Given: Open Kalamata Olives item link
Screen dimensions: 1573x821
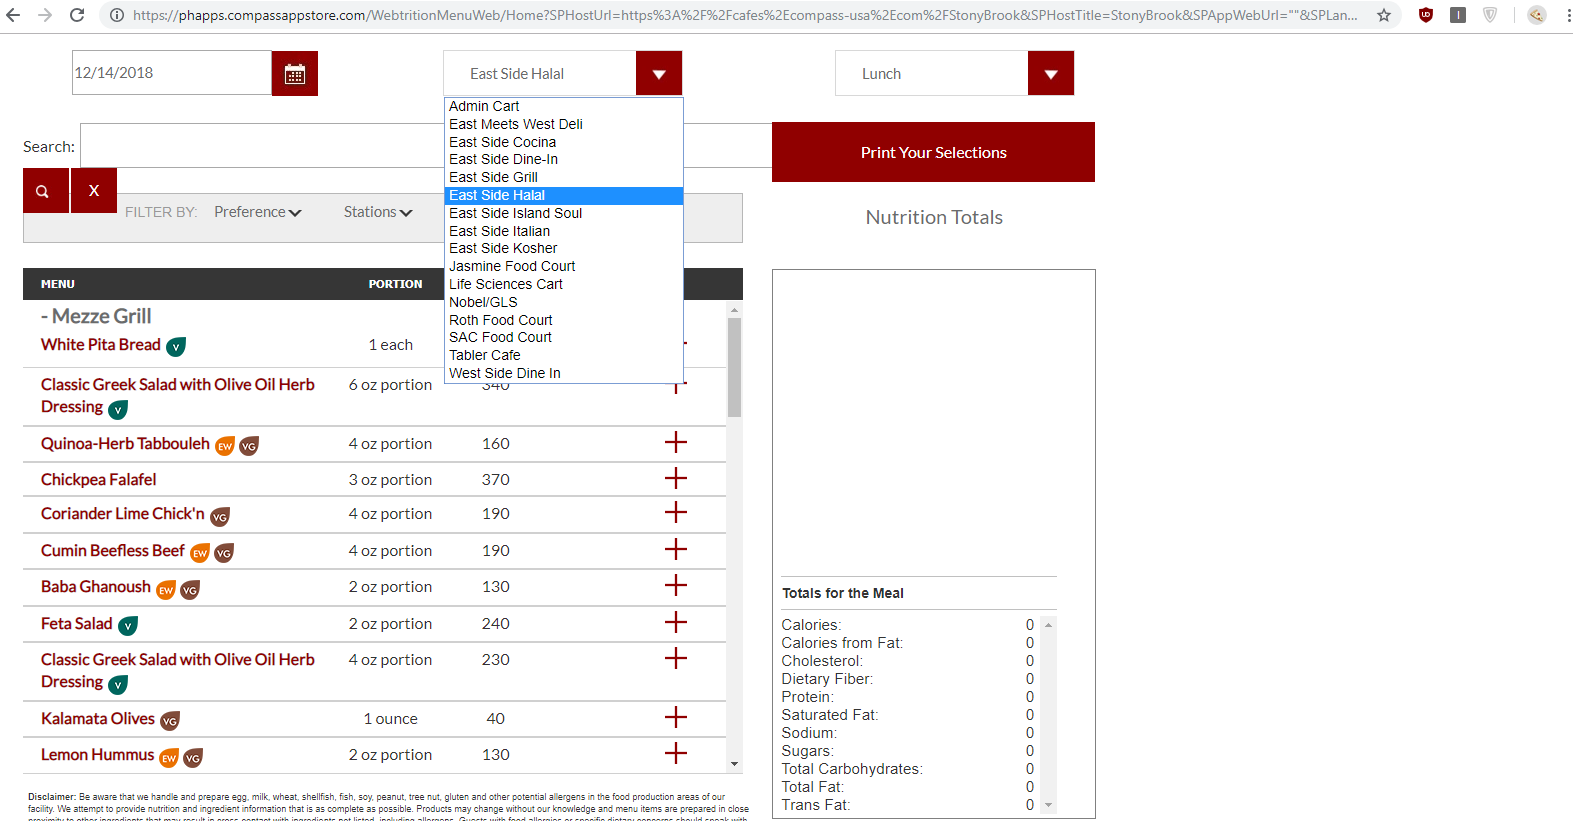Looking at the screenshot, I should pos(97,718).
